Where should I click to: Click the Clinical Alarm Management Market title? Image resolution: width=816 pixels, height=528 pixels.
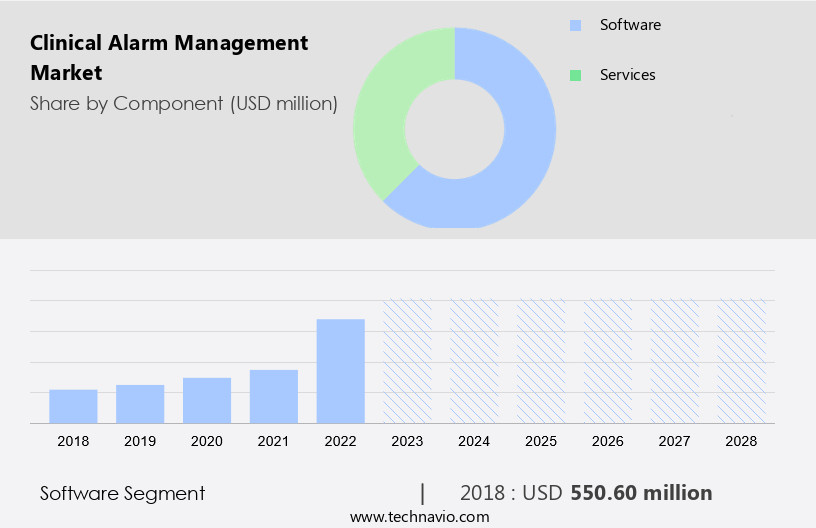(x=169, y=57)
